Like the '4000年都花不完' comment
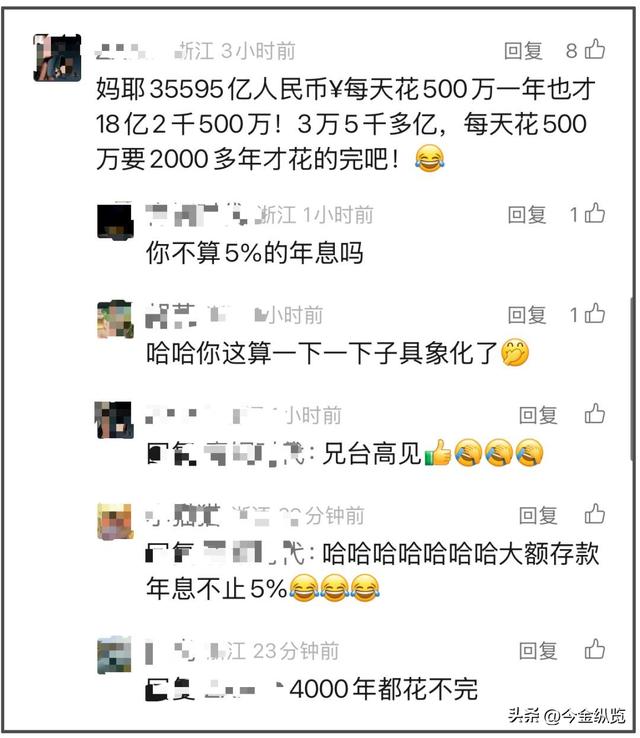This screenshot has width=640, height=738. (595, 650)
